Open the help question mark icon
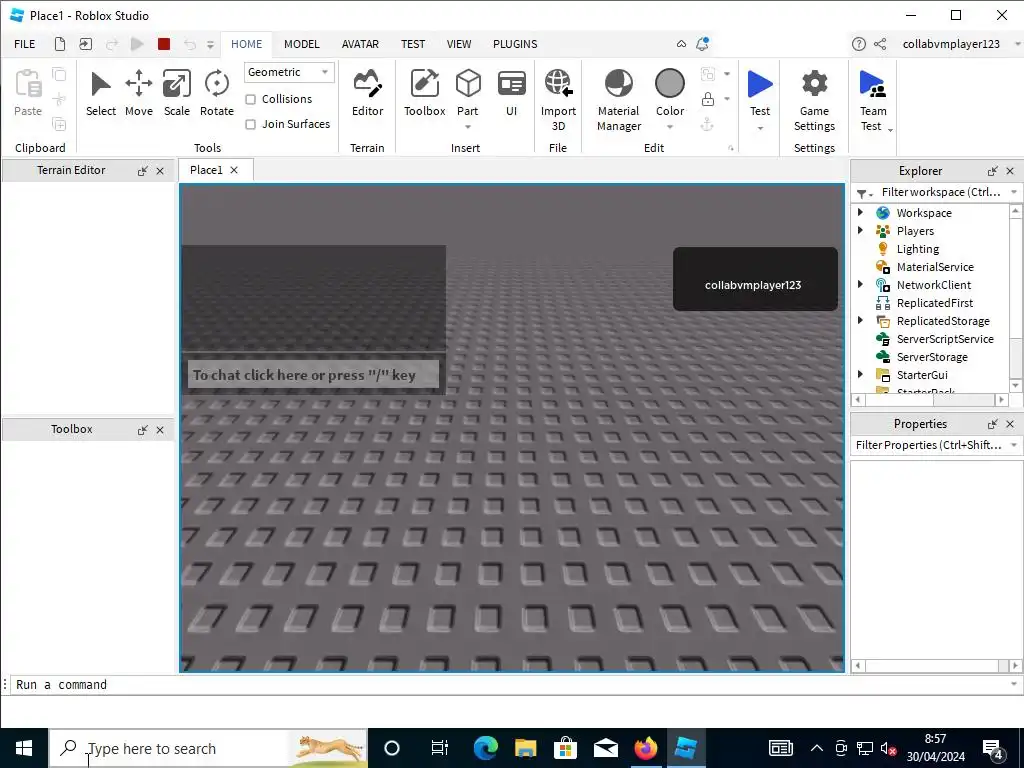The height and width of the screenshot is (768, 1024). coord(859,44)
